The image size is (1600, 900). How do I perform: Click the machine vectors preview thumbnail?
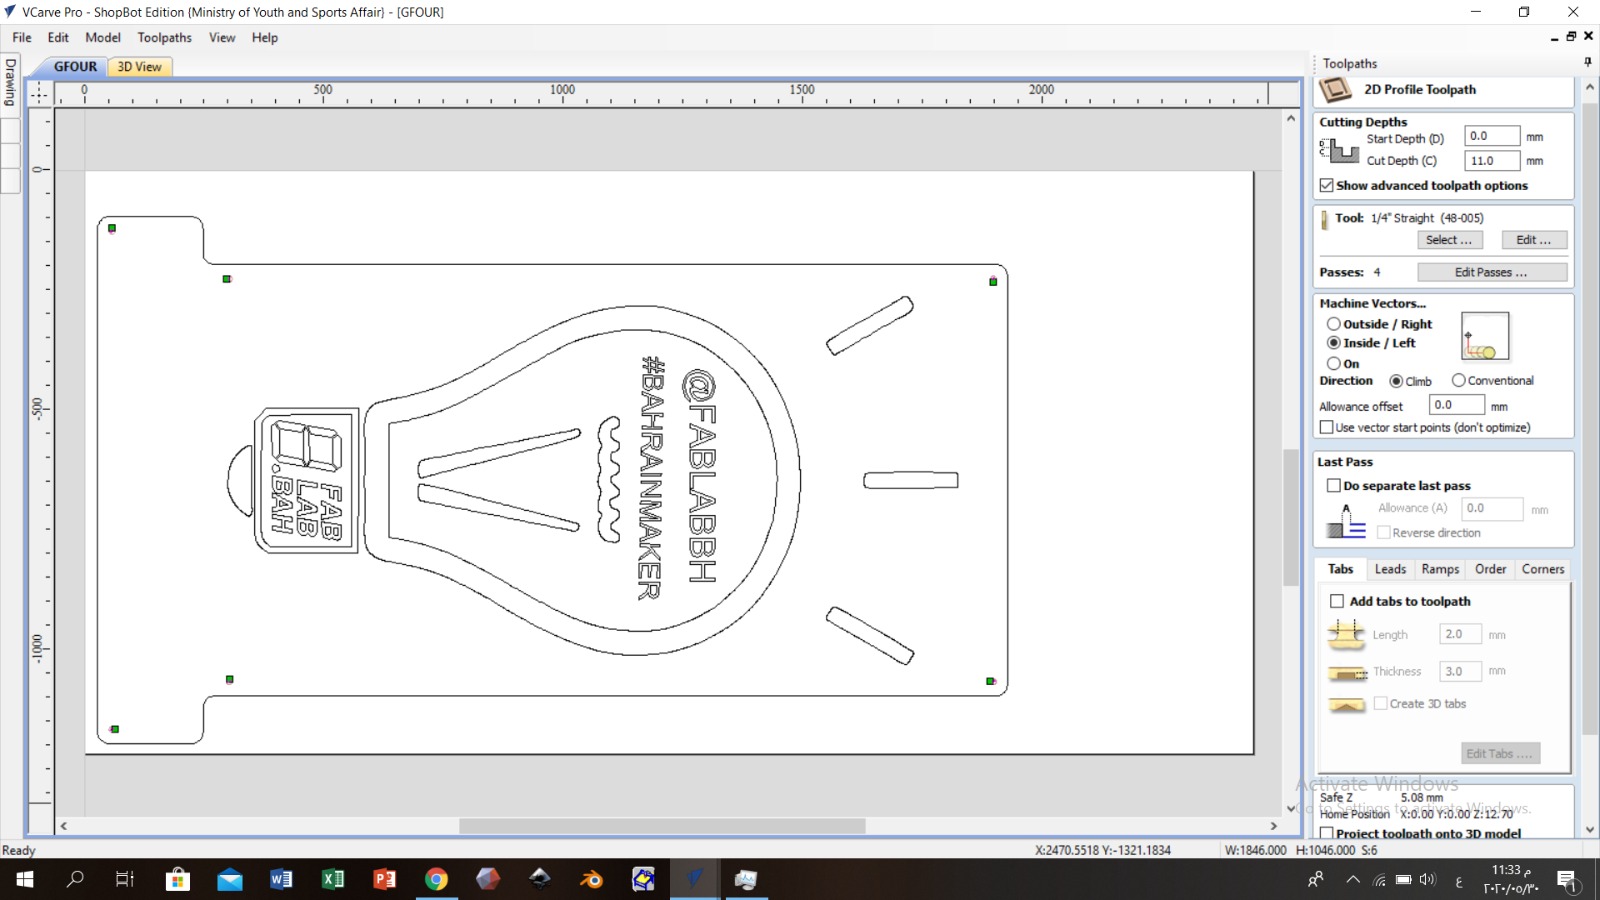(x=1485, y=337)
